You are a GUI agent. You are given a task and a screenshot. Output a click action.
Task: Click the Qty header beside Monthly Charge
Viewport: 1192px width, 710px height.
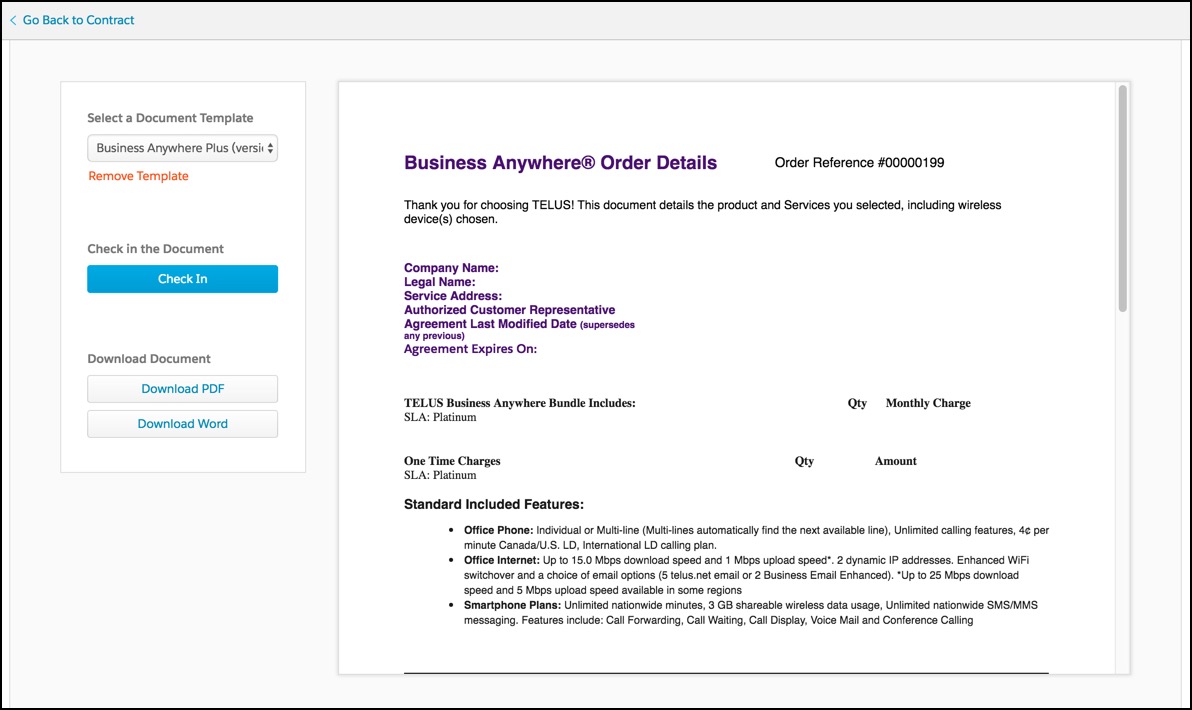pos(857,403)
